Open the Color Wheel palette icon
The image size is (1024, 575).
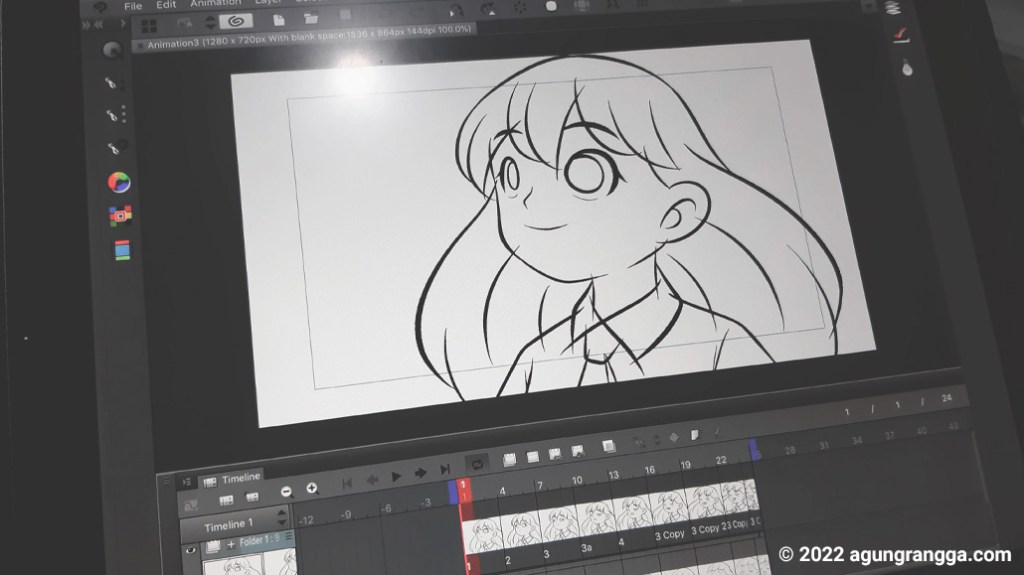119,182
